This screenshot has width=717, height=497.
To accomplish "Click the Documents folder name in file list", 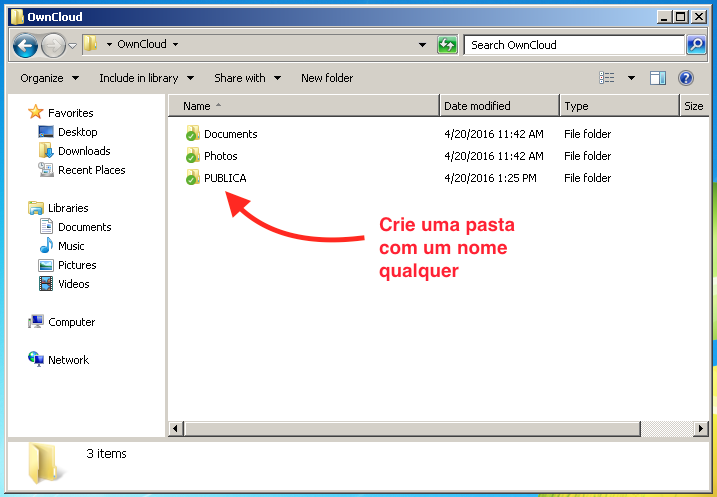I will point(230,134).
